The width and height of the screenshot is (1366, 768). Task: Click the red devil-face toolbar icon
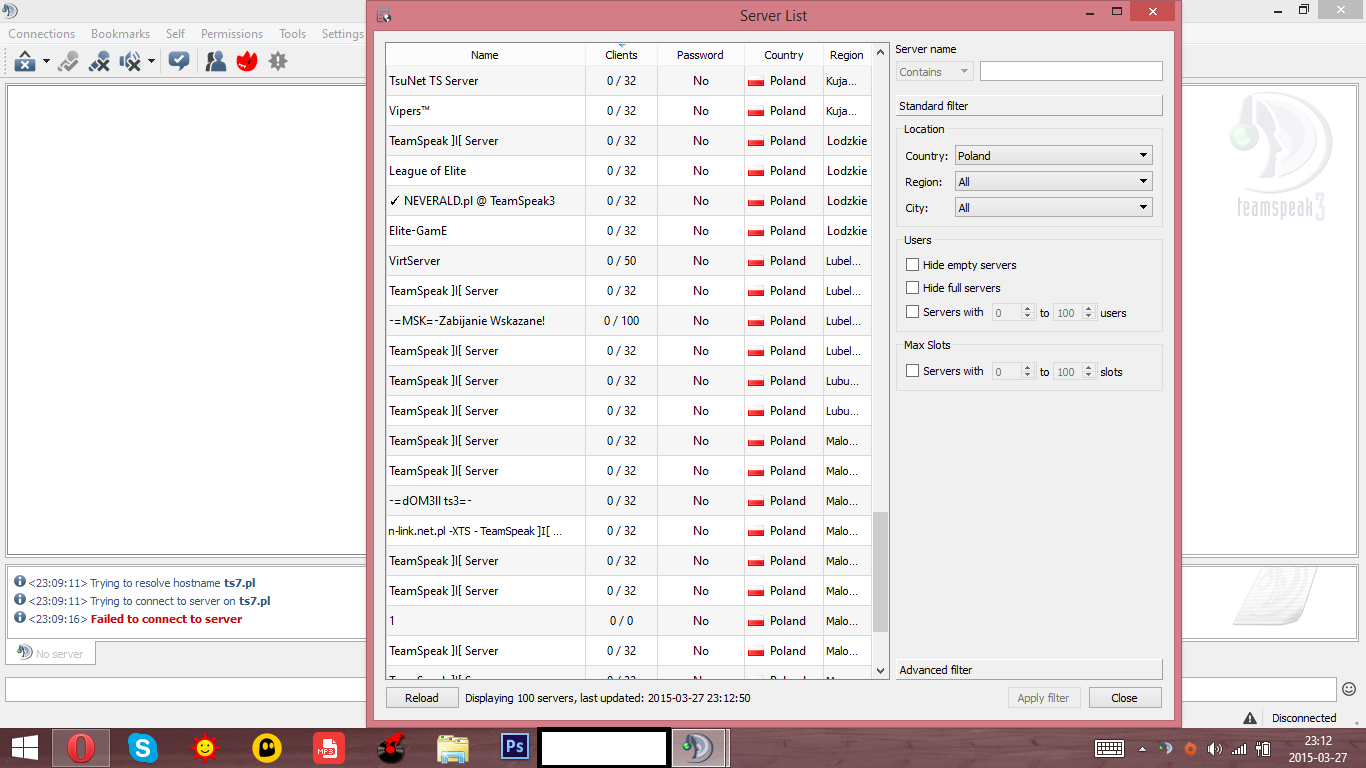[x=247, y=62]
